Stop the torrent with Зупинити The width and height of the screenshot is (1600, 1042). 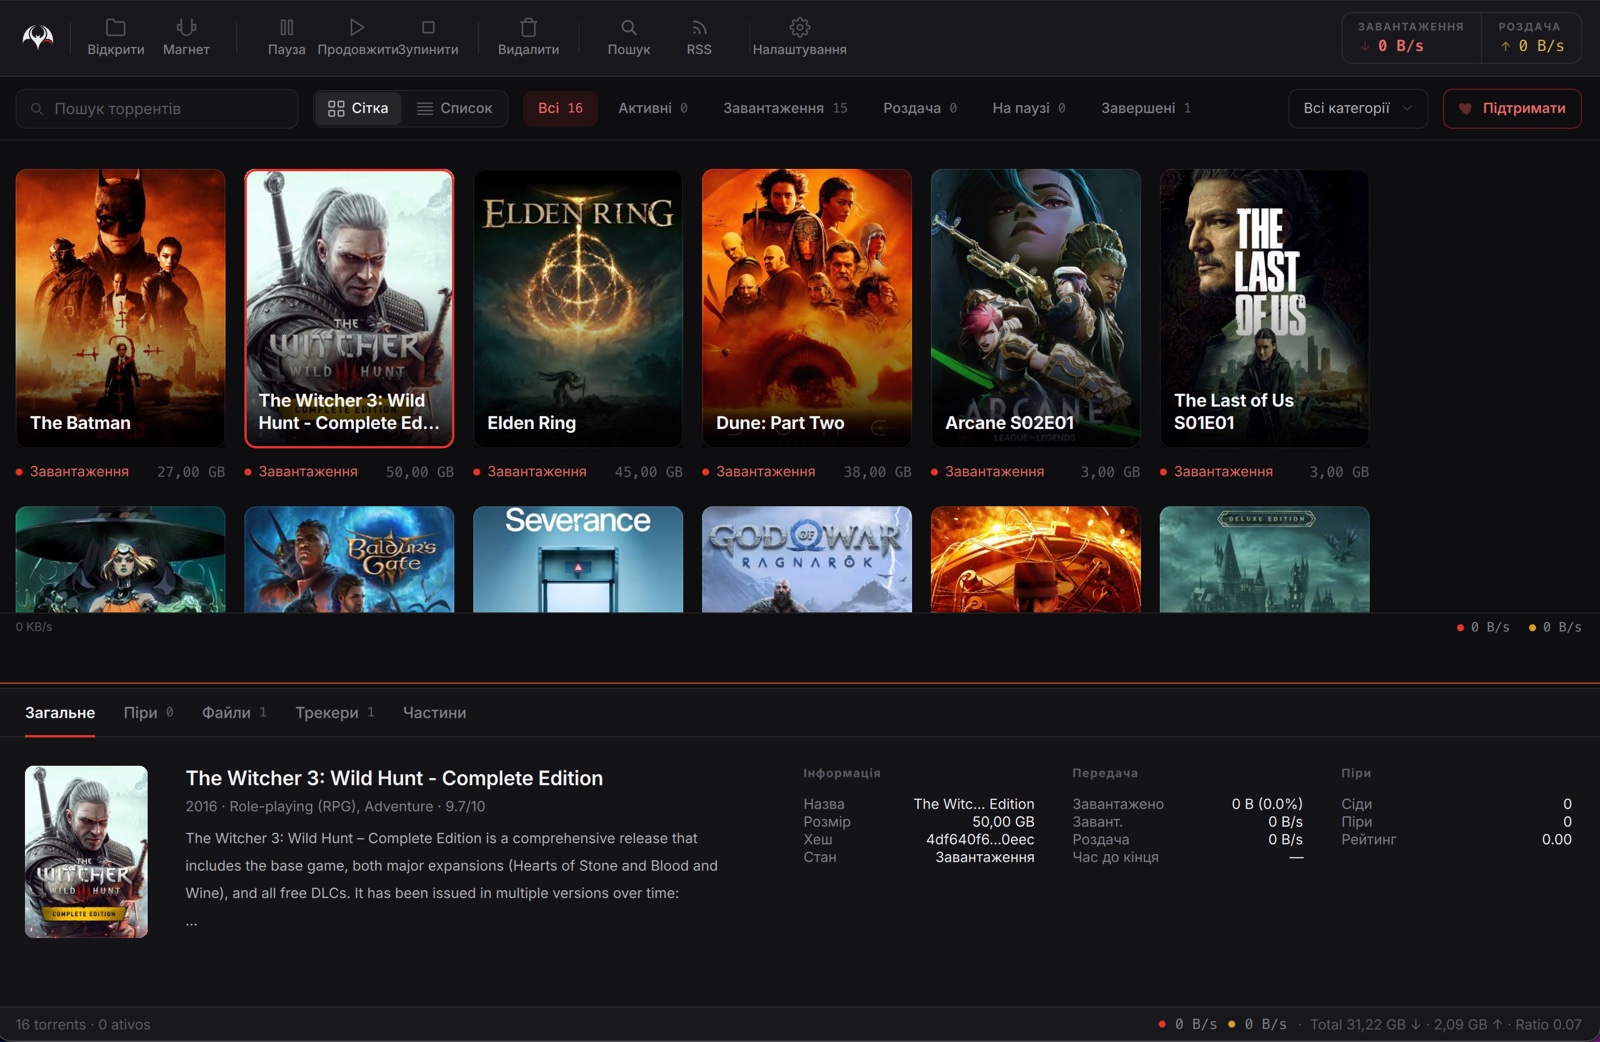point(428,37)
